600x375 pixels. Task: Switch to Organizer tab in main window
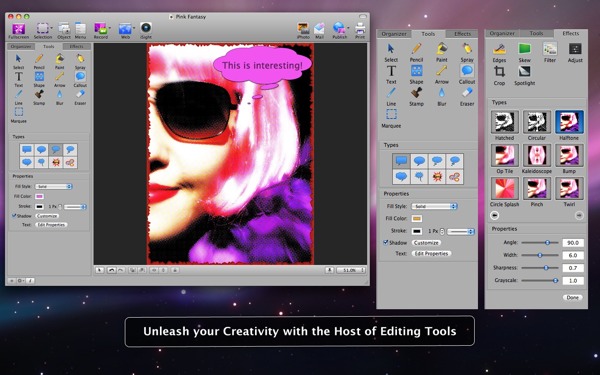21,47
